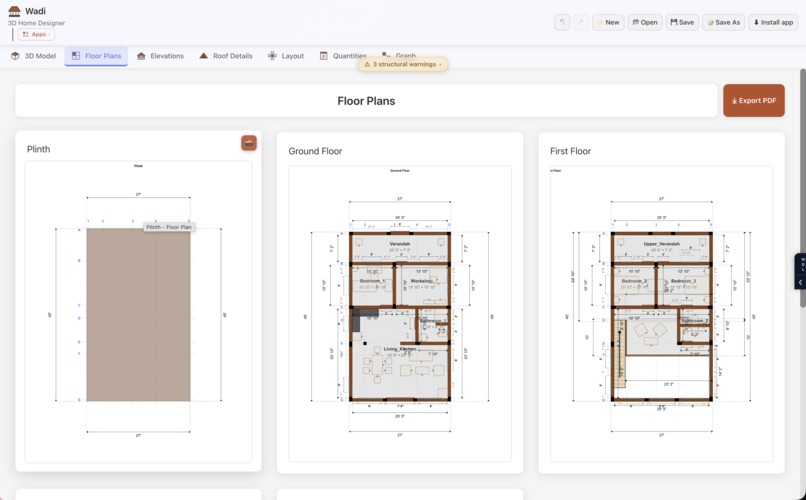Click the Upper_Verandah label on First Floor

click(x=662, y=244)
